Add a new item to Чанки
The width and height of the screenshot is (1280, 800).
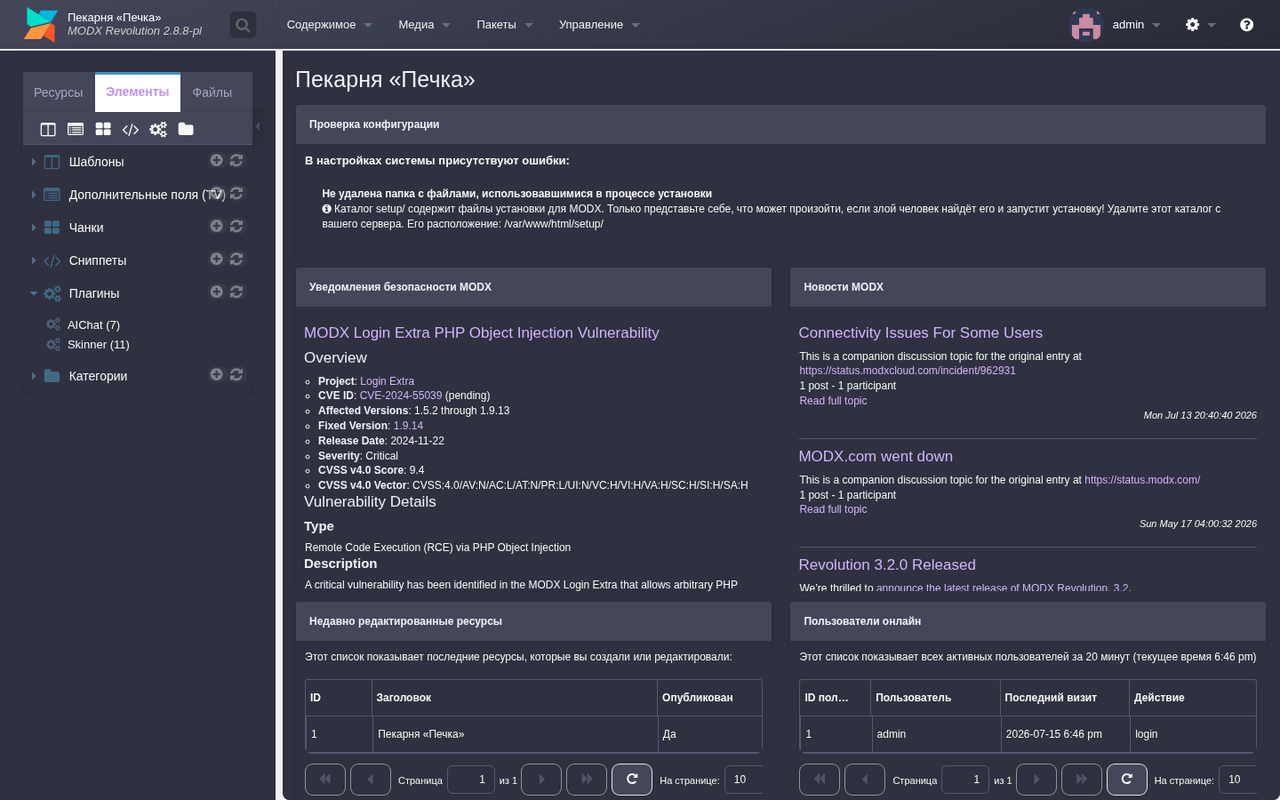(216, 226)
